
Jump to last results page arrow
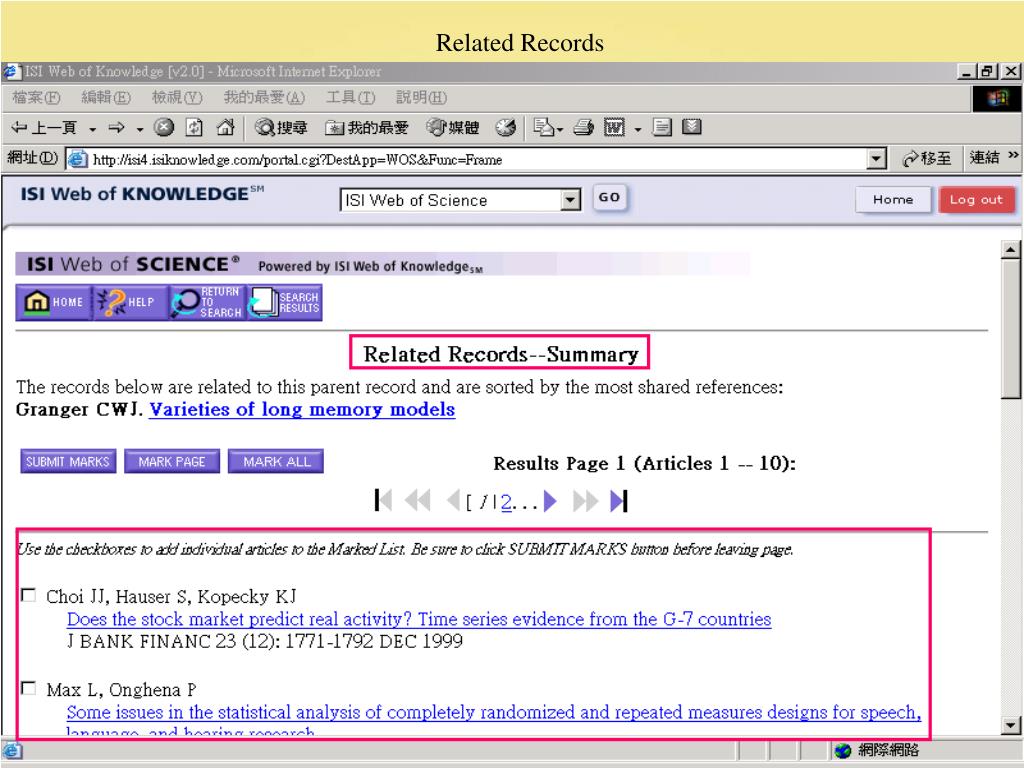point(618,501)
